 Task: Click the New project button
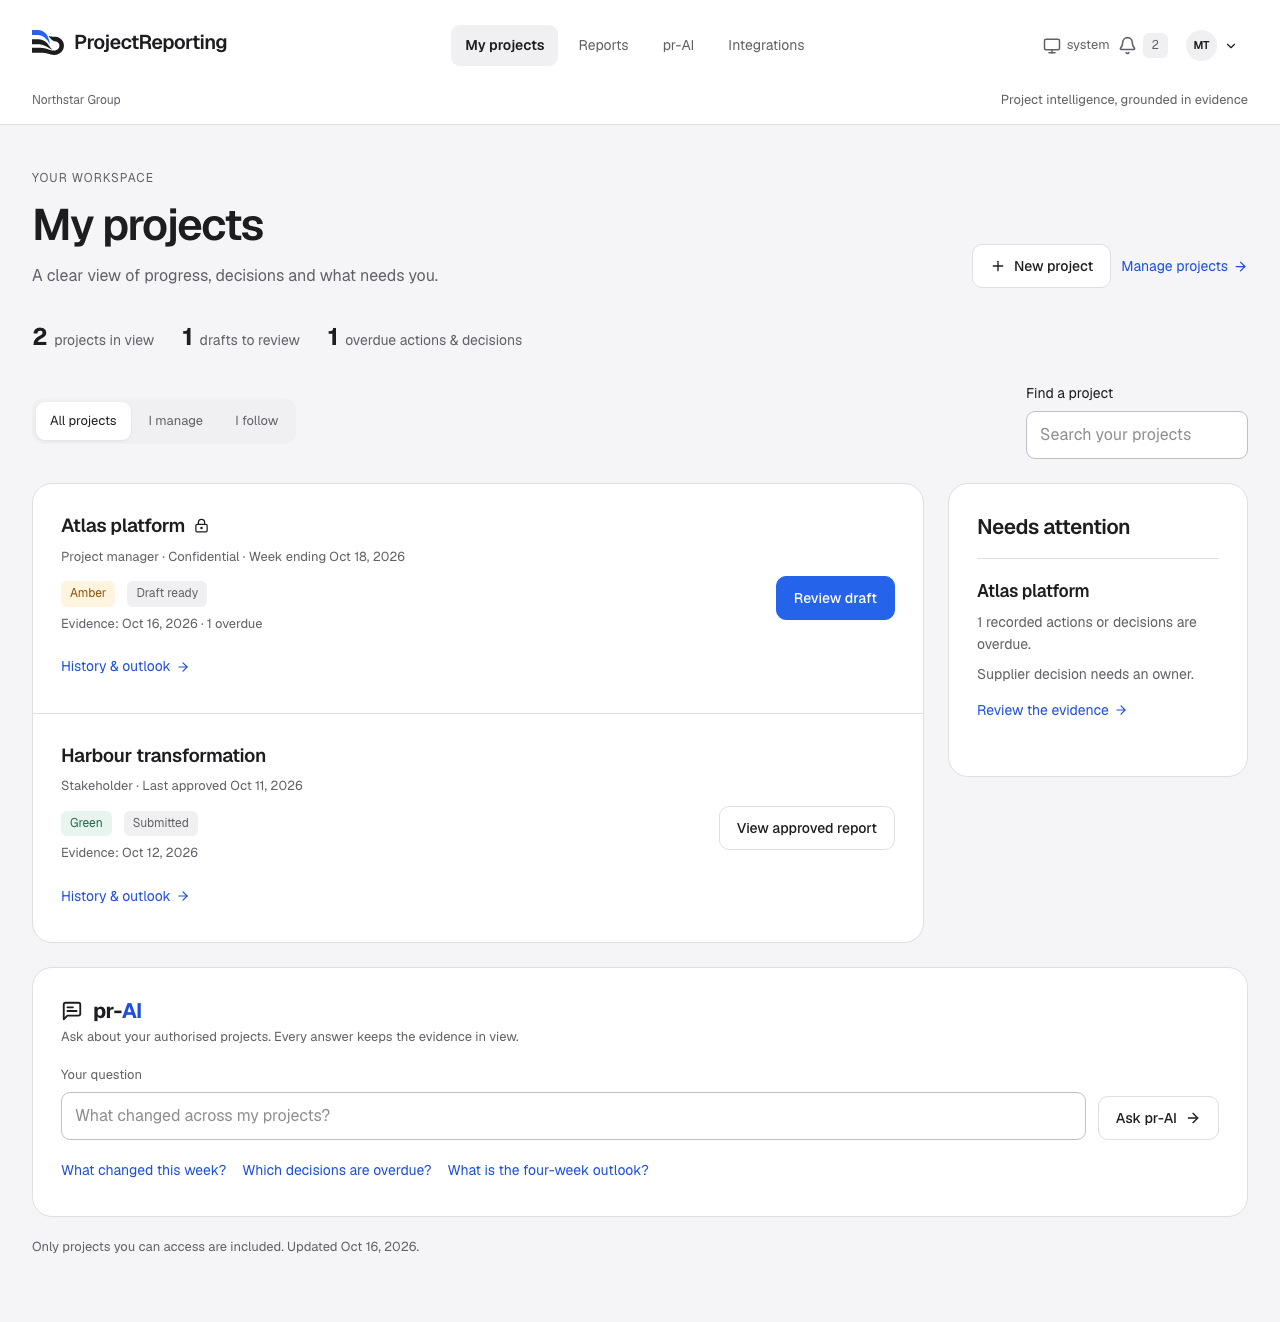click(1041, 266)
